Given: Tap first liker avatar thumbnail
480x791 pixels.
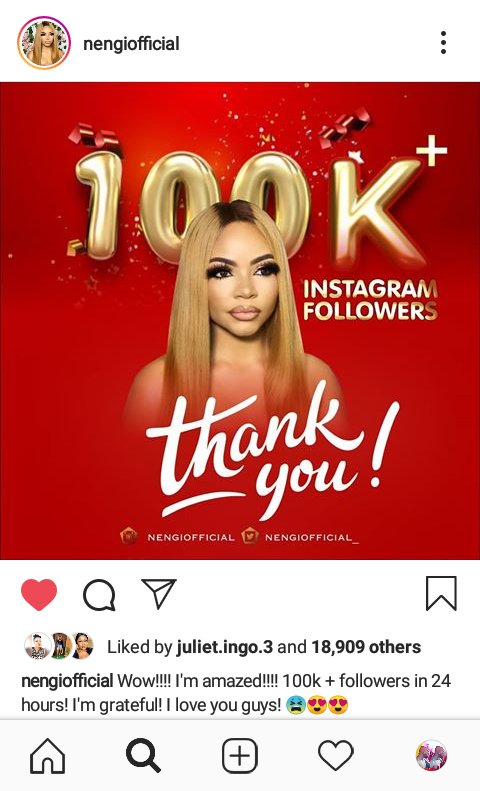Looking at the screenshot, I should click(37, 646).
